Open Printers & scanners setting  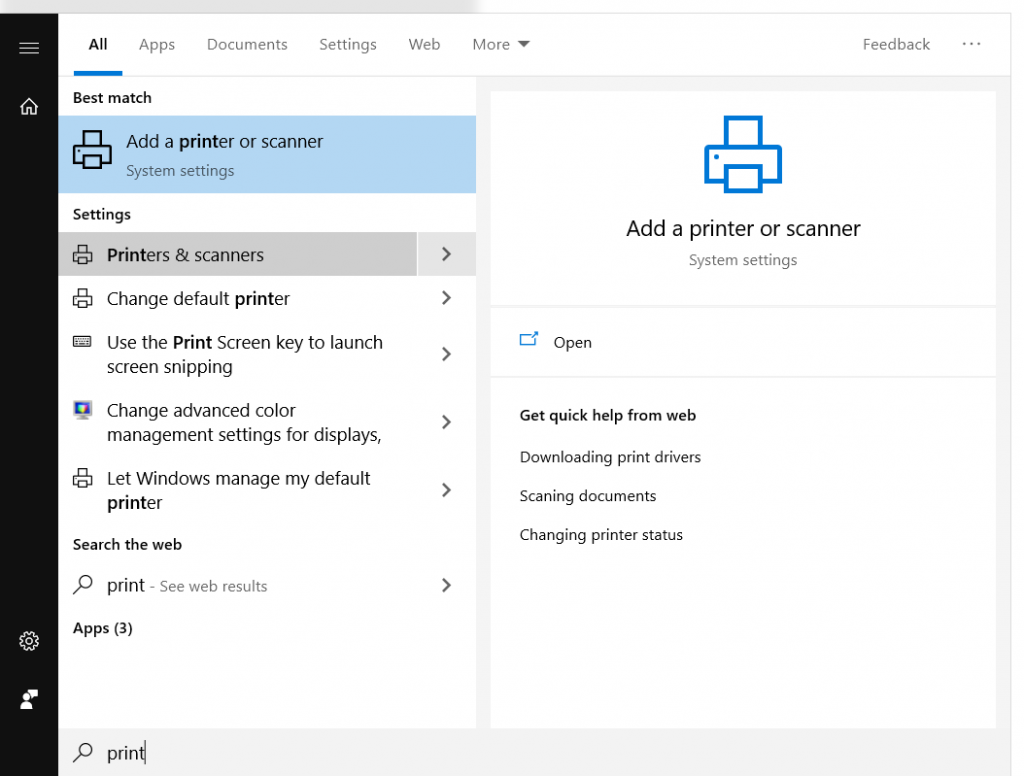[238, 254]
